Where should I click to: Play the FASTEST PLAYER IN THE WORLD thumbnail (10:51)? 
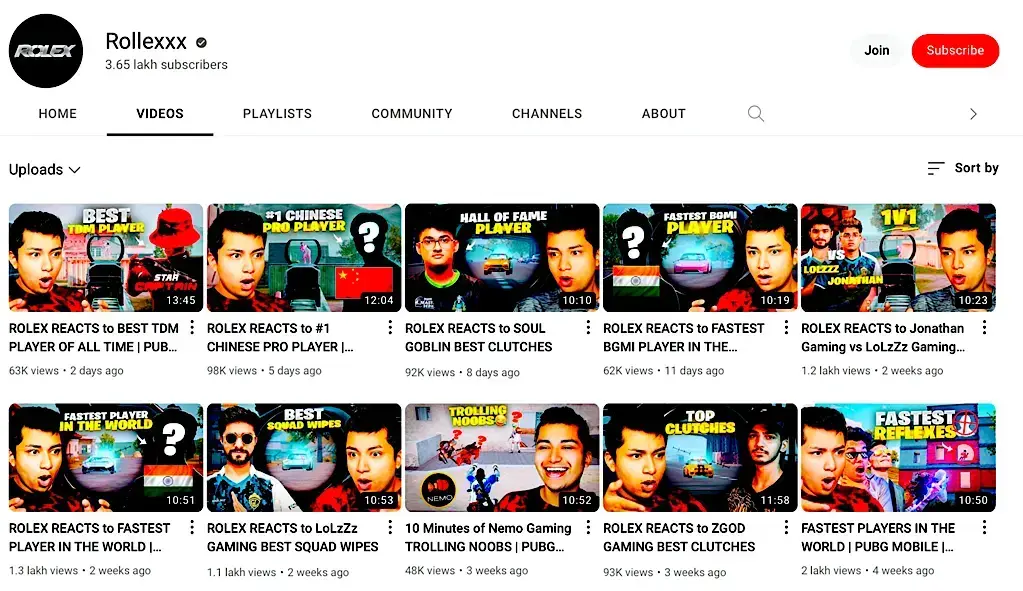[106, 457]
